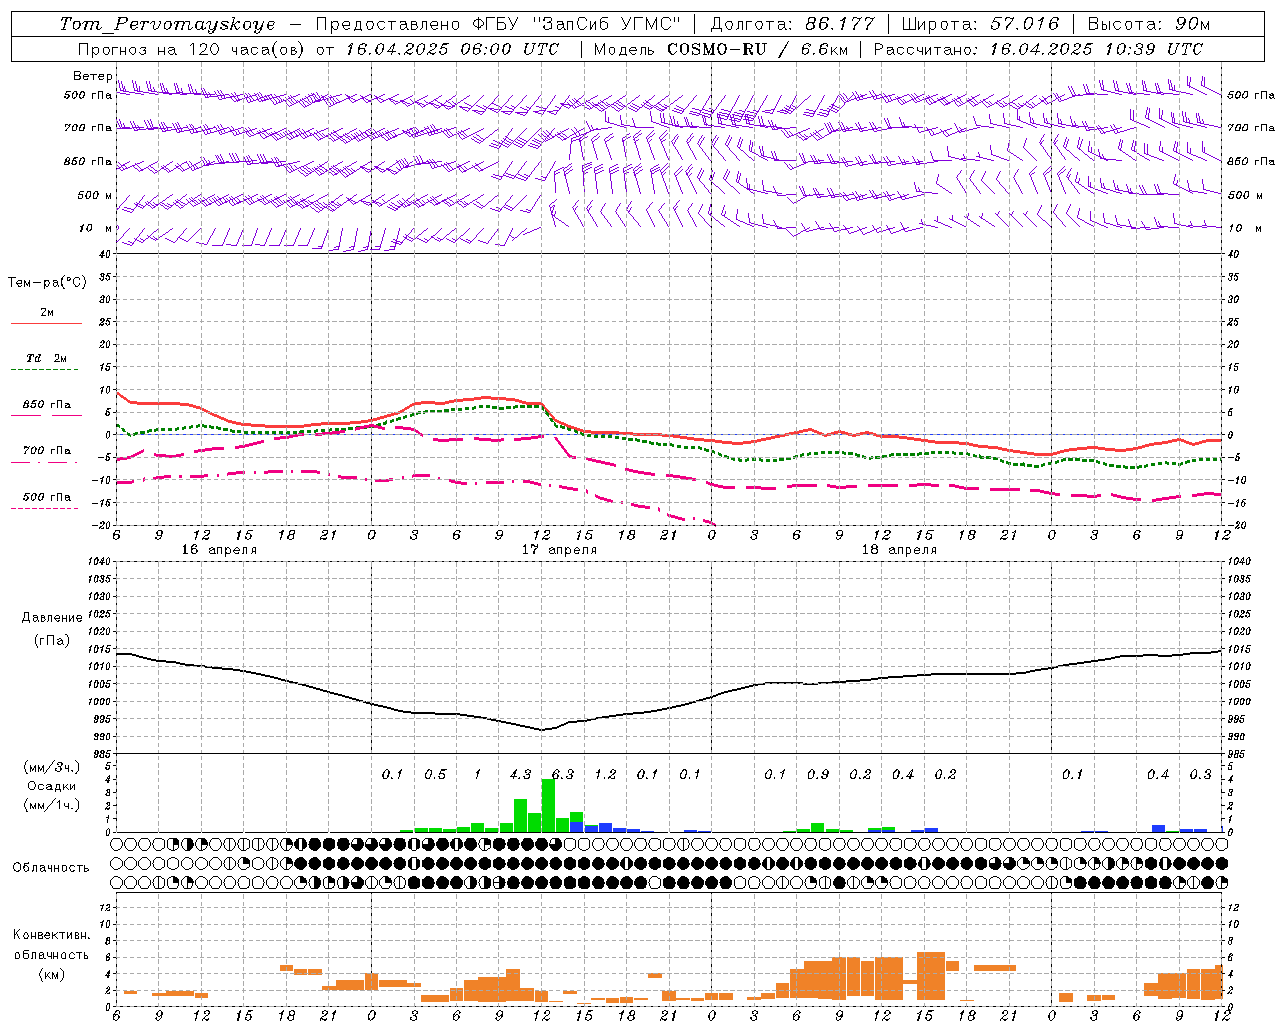
Task: Click the '0.3' precipitation value
Action: [1200, 775]
